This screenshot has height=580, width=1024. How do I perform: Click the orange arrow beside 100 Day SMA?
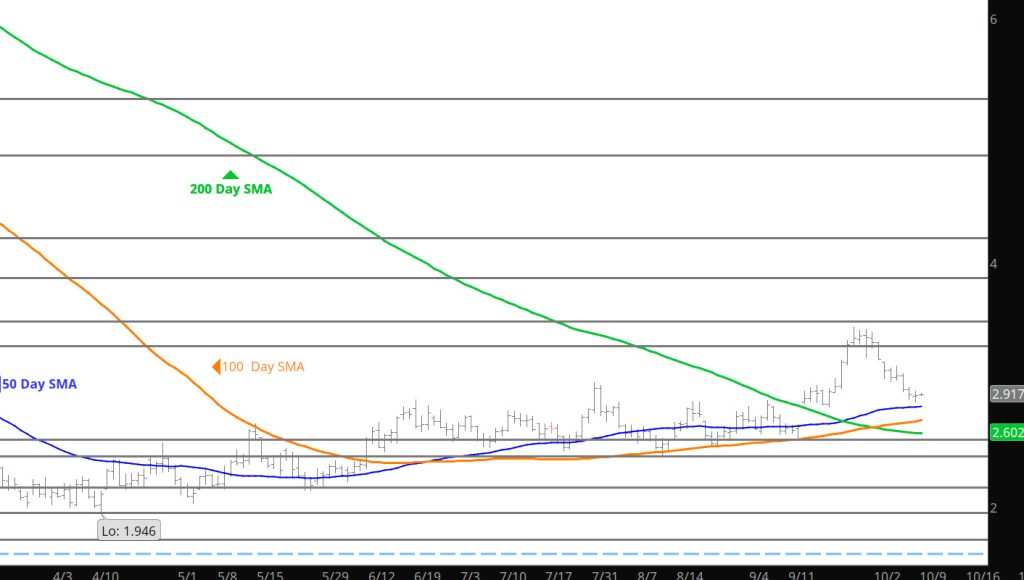(215, 367)
